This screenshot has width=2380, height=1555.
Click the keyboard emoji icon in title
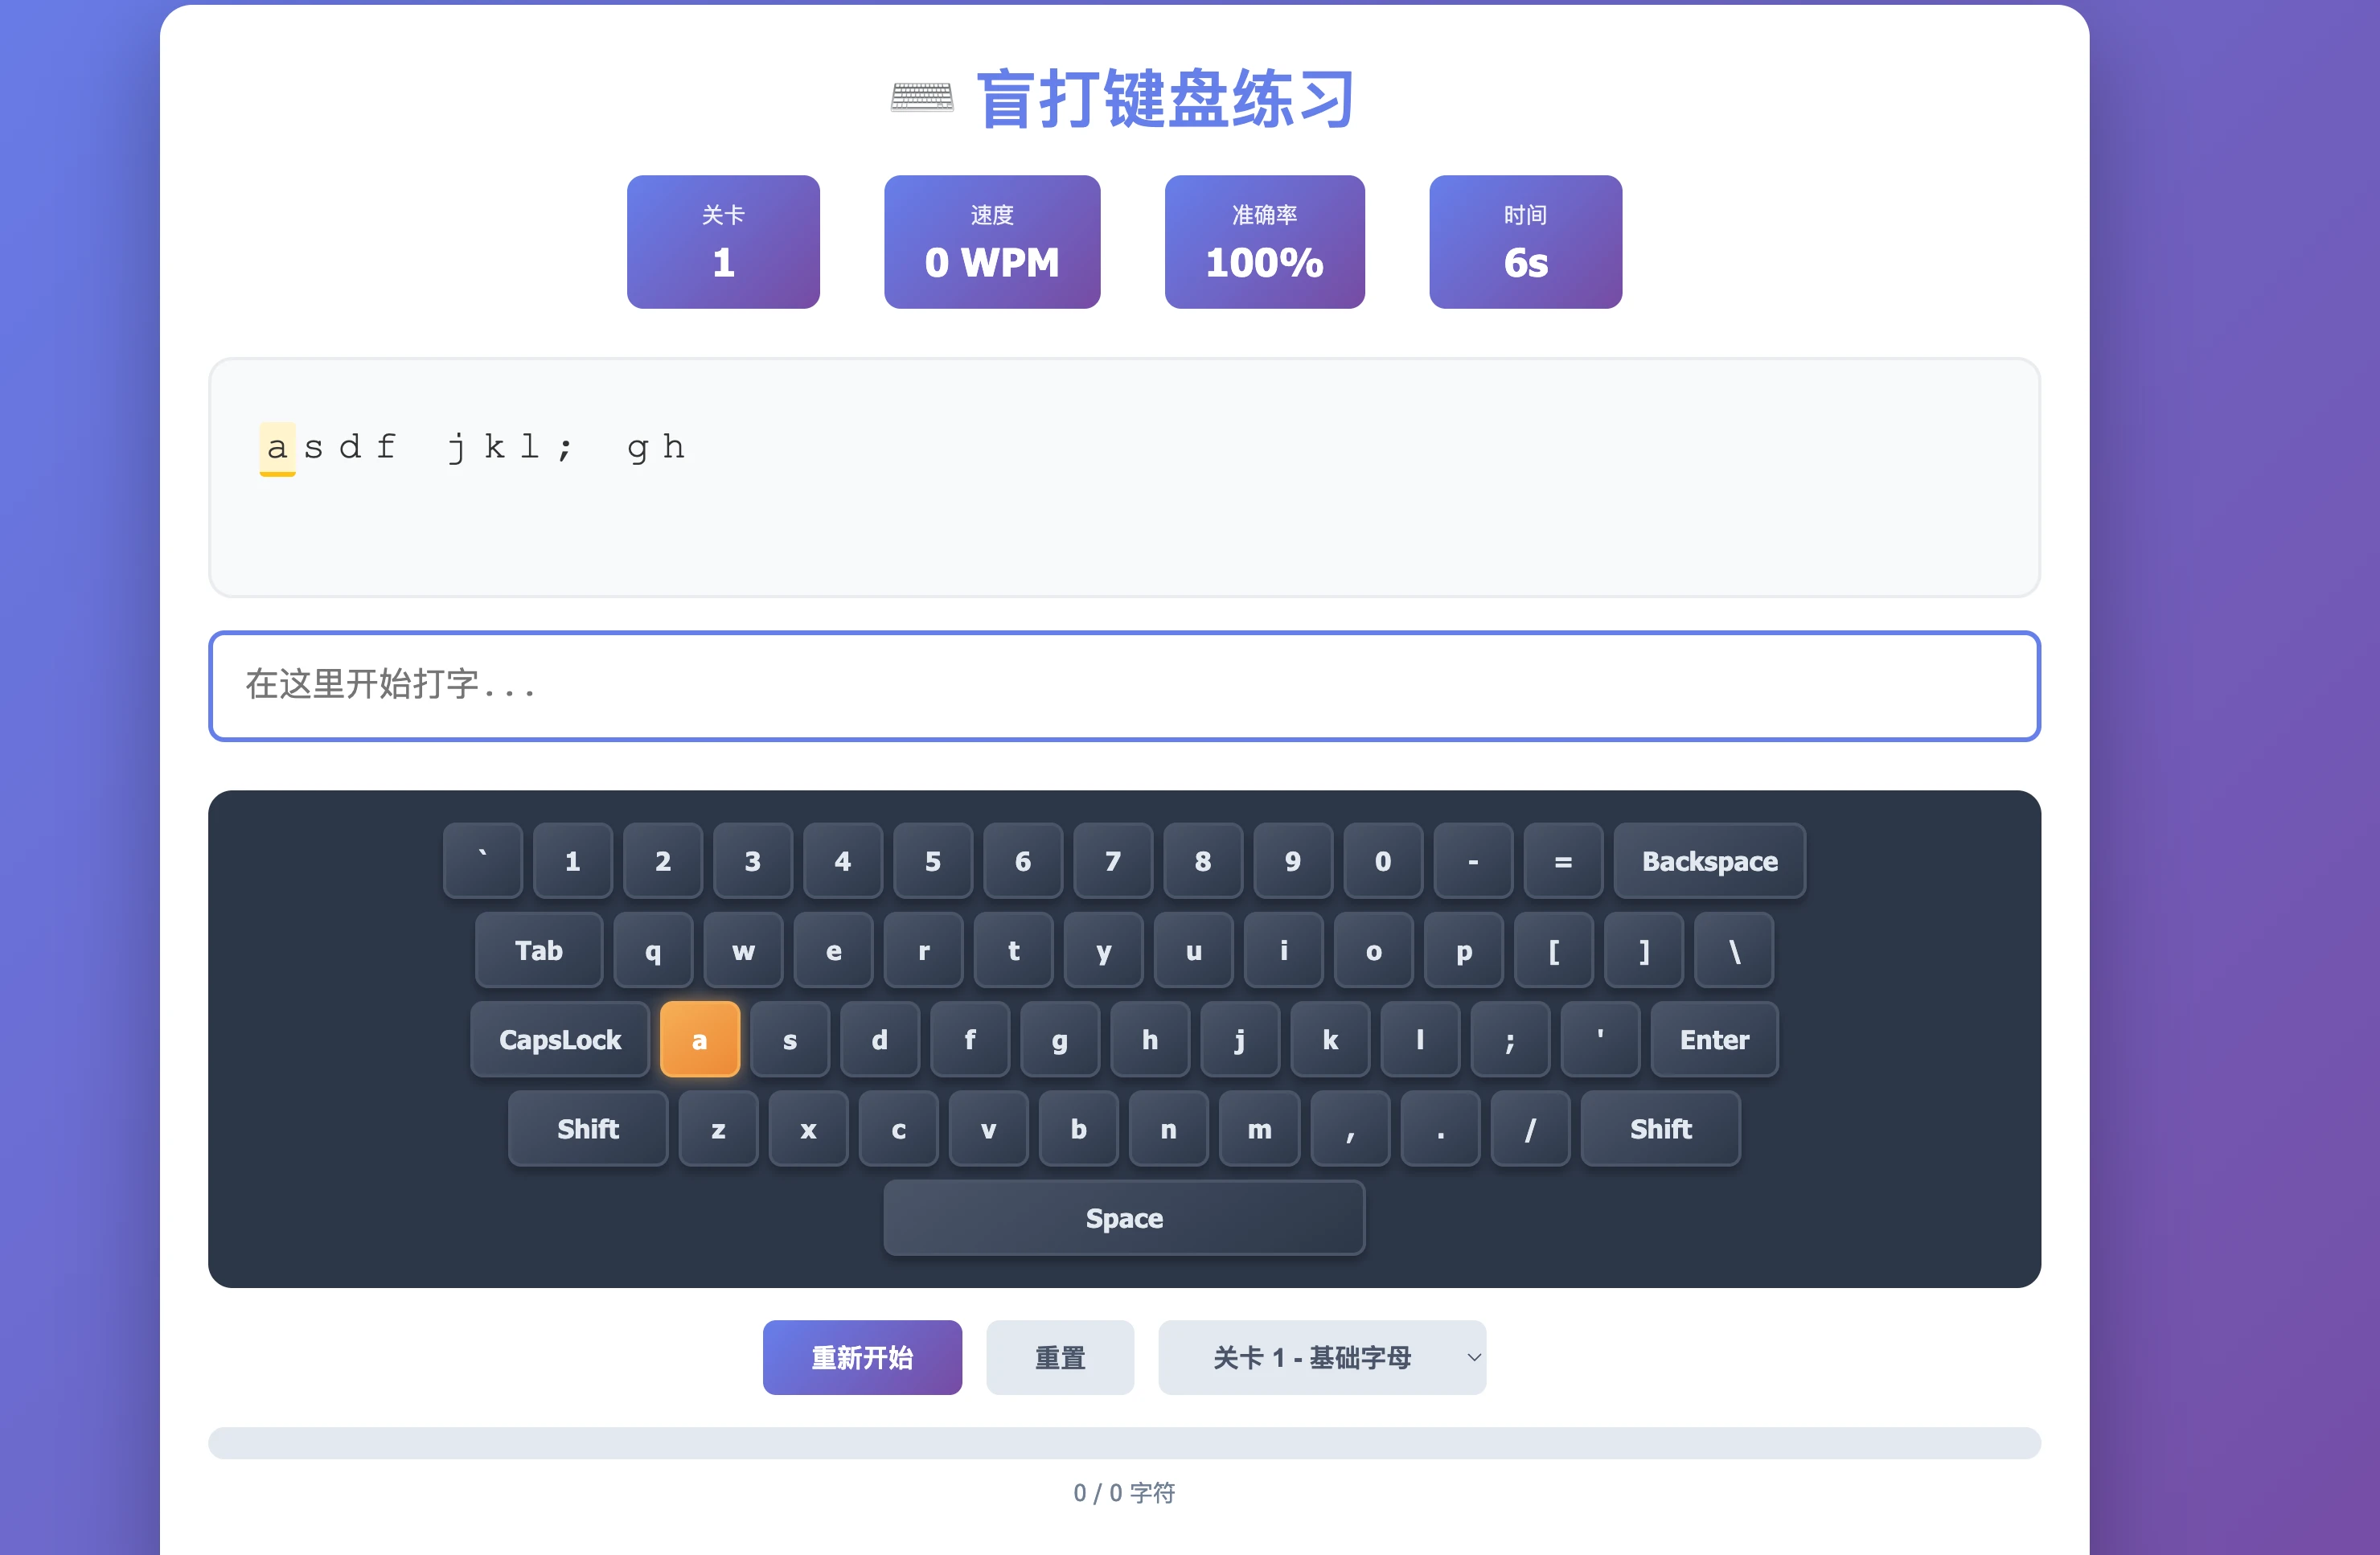[x=922, y=98]
